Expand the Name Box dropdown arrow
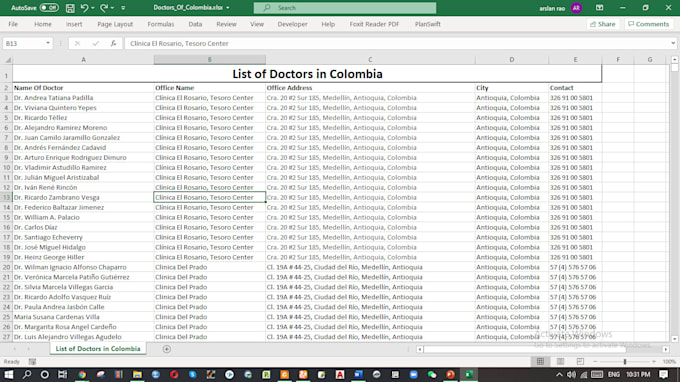 (48, 43)
